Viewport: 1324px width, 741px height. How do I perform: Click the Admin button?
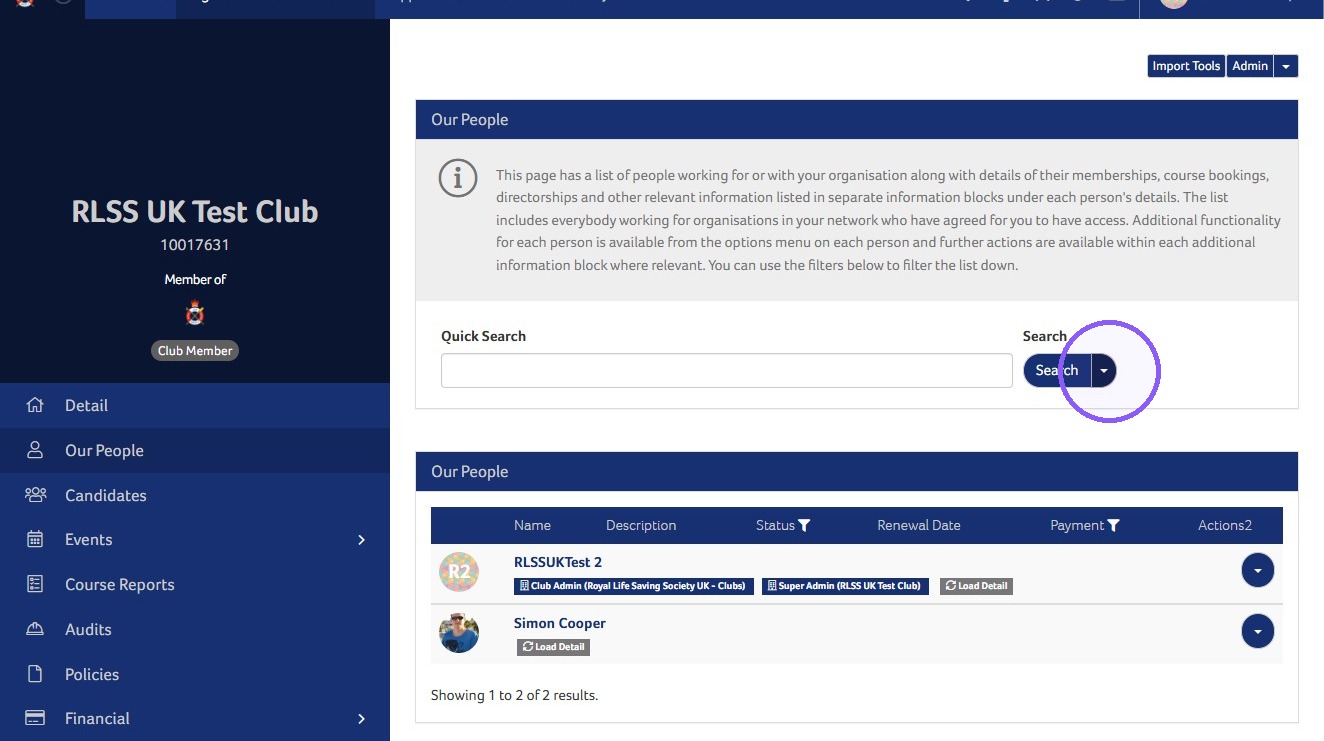pos(1250,66)
